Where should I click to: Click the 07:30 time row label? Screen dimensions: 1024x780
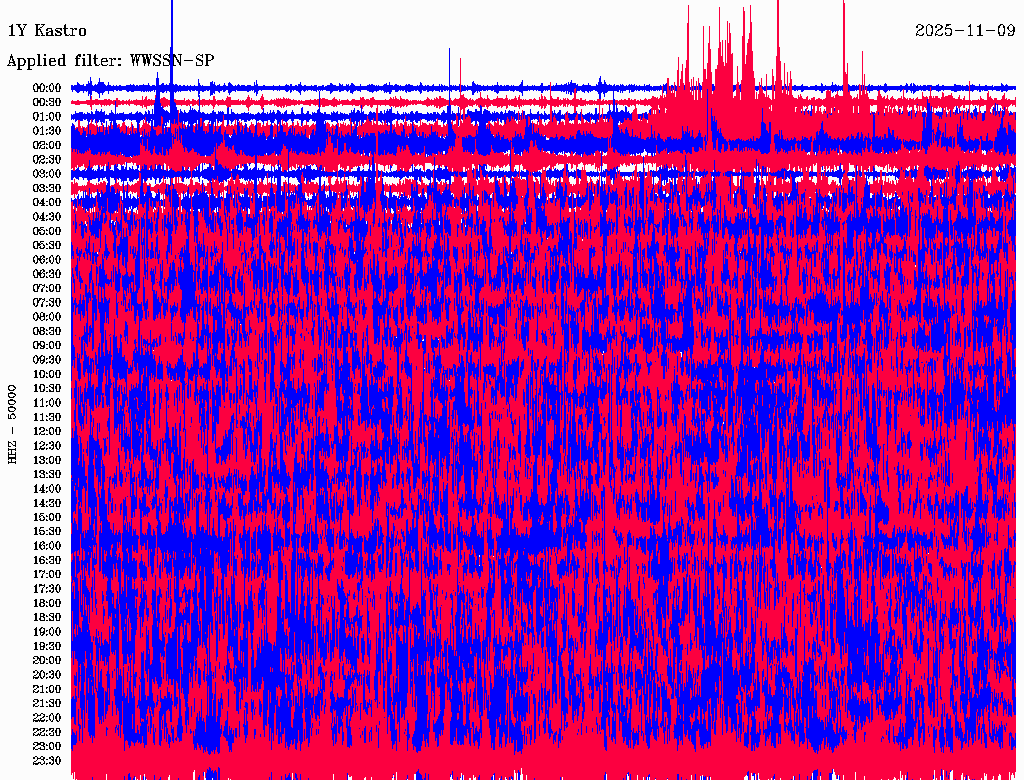47,303
